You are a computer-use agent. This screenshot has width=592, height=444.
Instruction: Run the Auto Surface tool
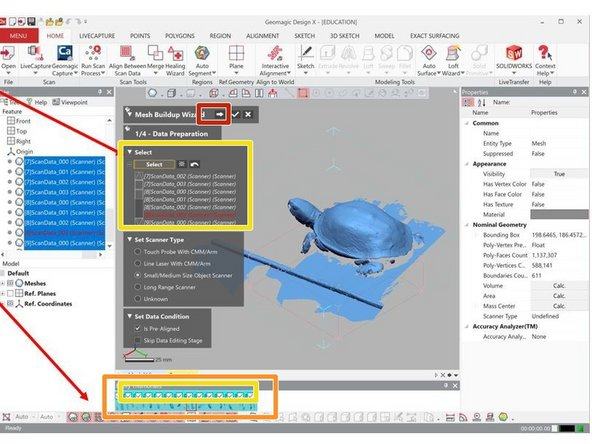429,60
